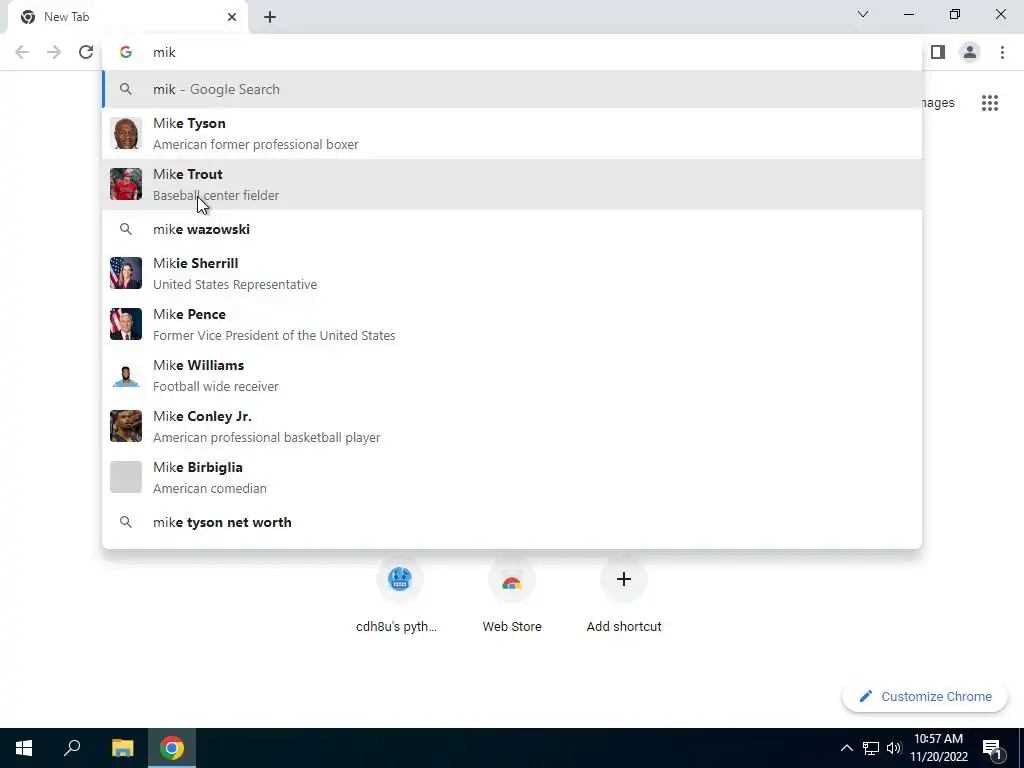Viewport: 1024px width, 768px height.
Task: Select the 'mike wazowski' suggestion
Action: 512,229
